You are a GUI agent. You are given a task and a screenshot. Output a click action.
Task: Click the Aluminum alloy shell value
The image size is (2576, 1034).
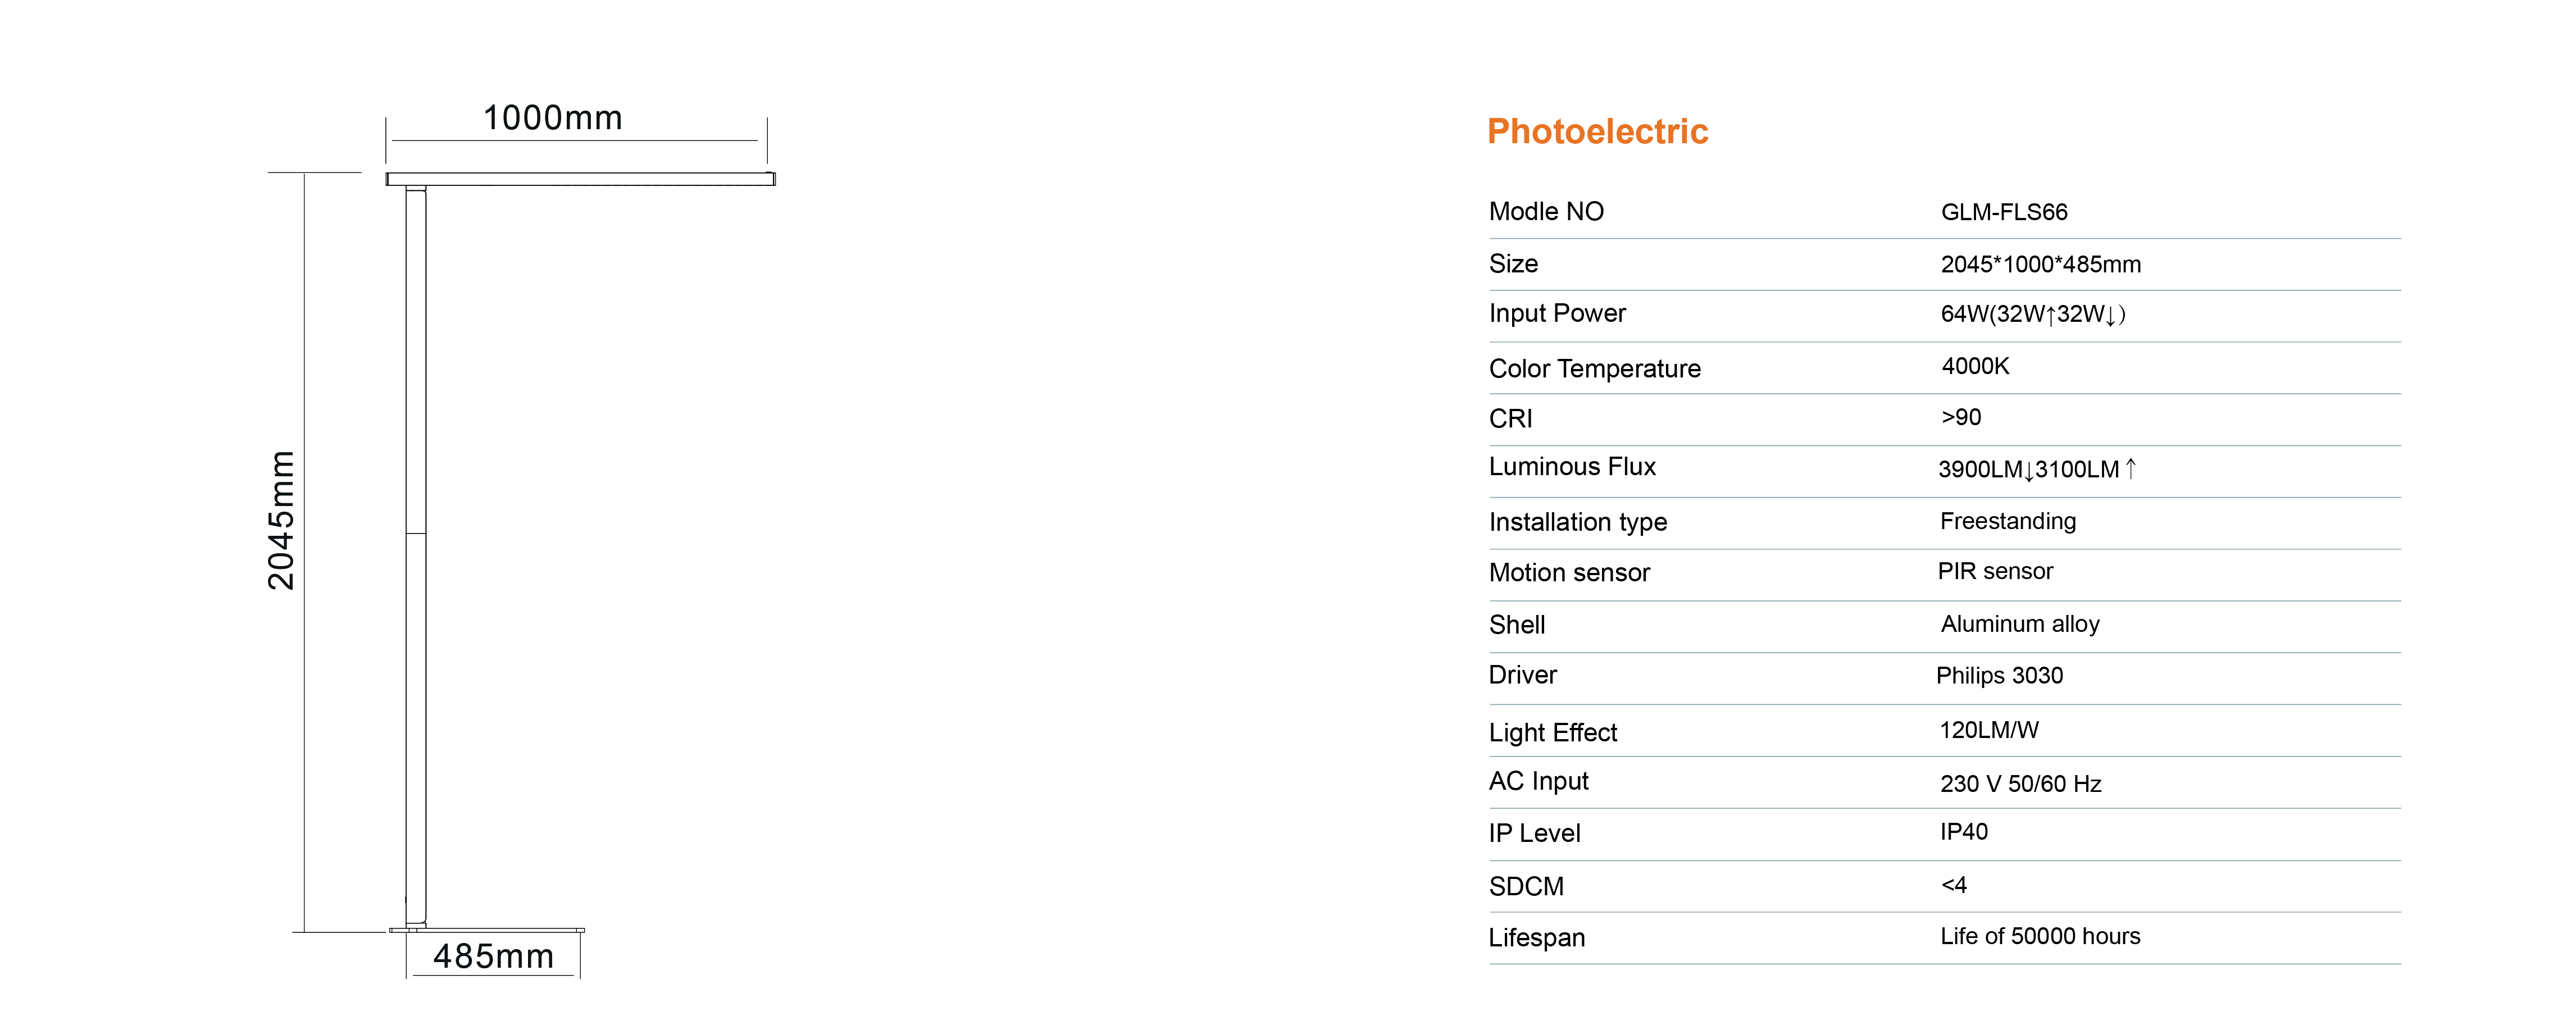2020,624
